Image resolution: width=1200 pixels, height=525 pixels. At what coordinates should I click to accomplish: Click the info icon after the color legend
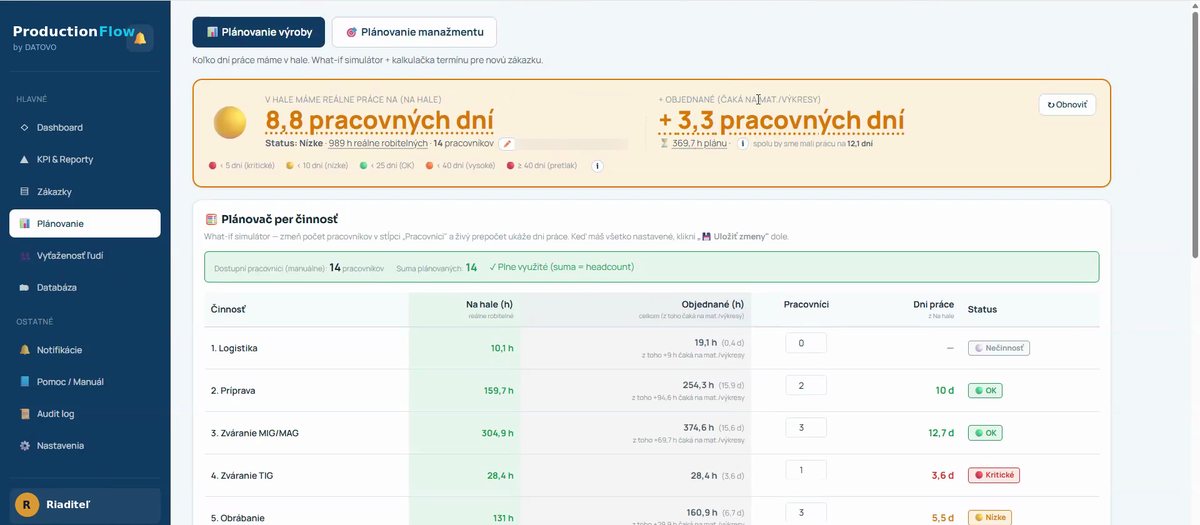pos(597,166)
